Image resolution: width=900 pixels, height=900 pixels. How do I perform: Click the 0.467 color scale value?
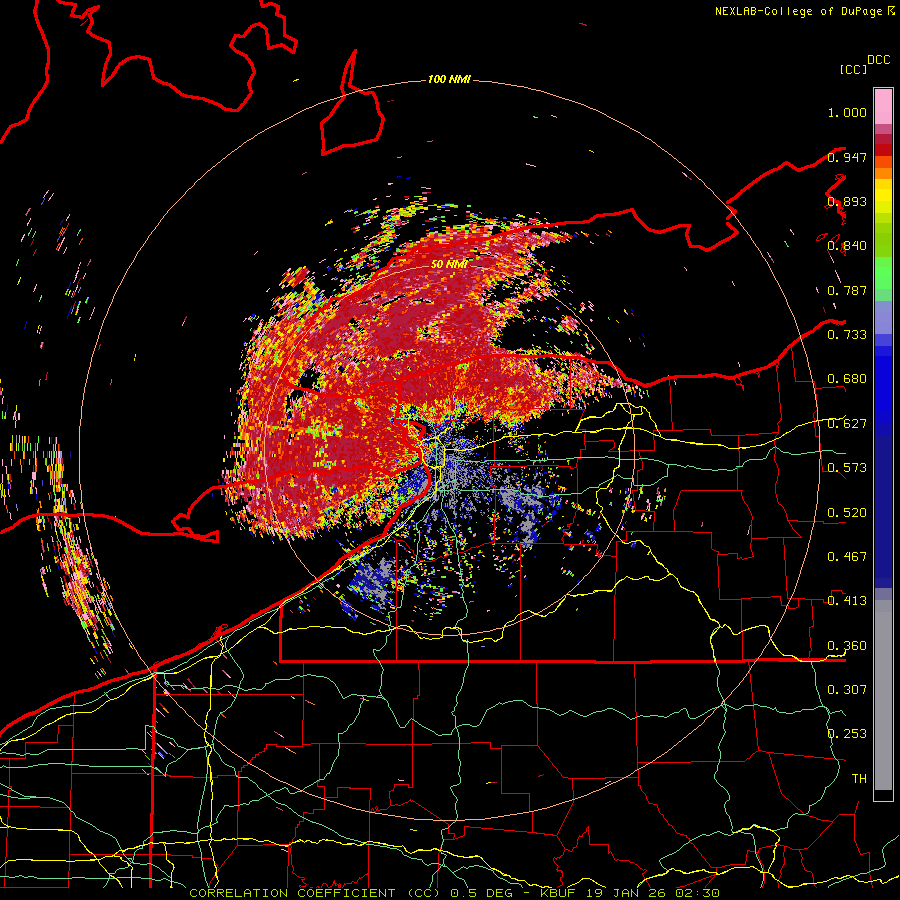[x=847, y=557]
